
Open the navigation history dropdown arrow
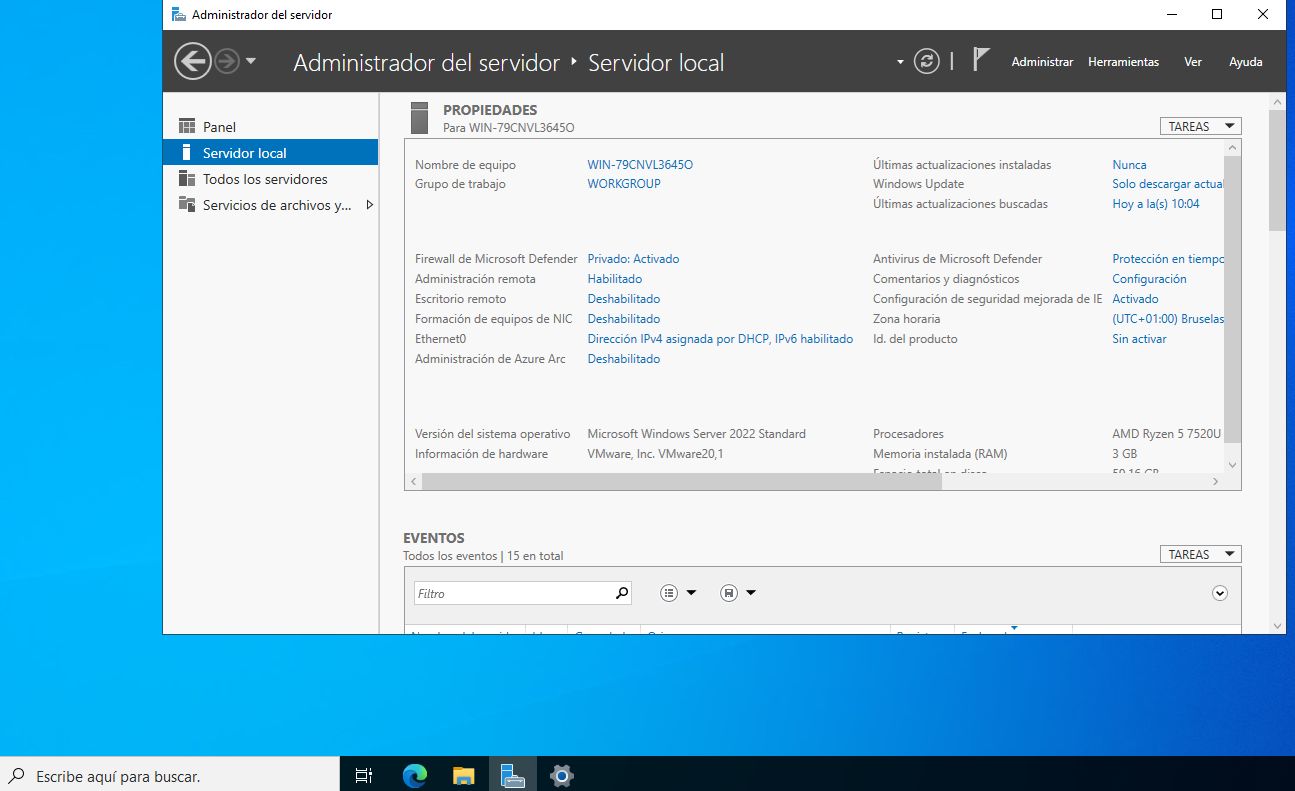pos(251,61)
